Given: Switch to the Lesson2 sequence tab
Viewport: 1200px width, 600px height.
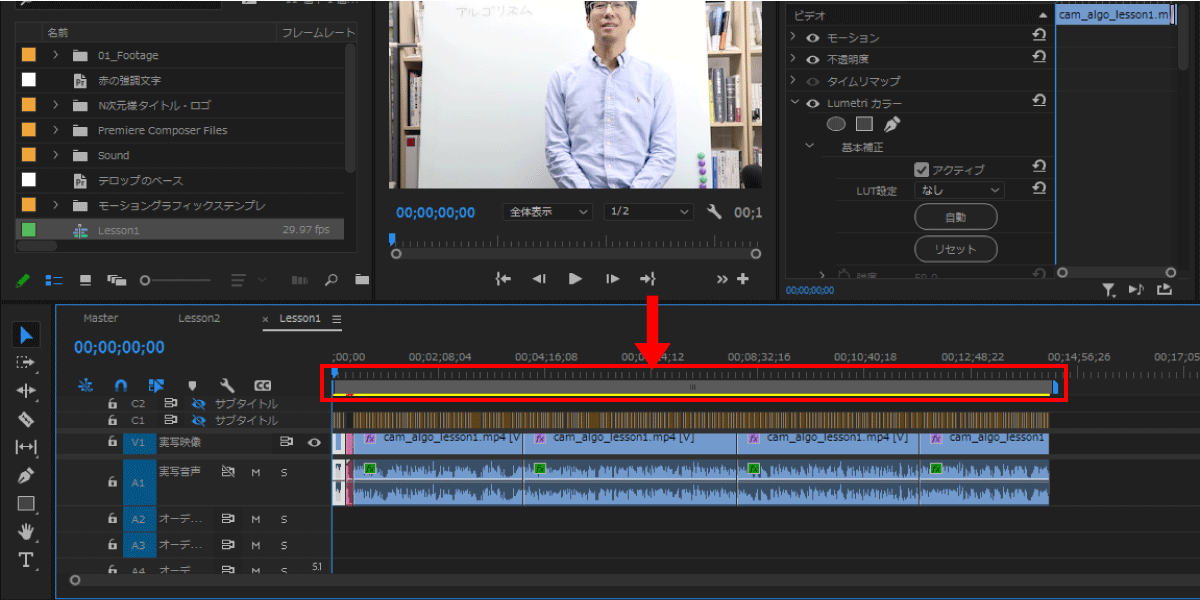Looking at the screenshot, I should click(x=199, y=318).
